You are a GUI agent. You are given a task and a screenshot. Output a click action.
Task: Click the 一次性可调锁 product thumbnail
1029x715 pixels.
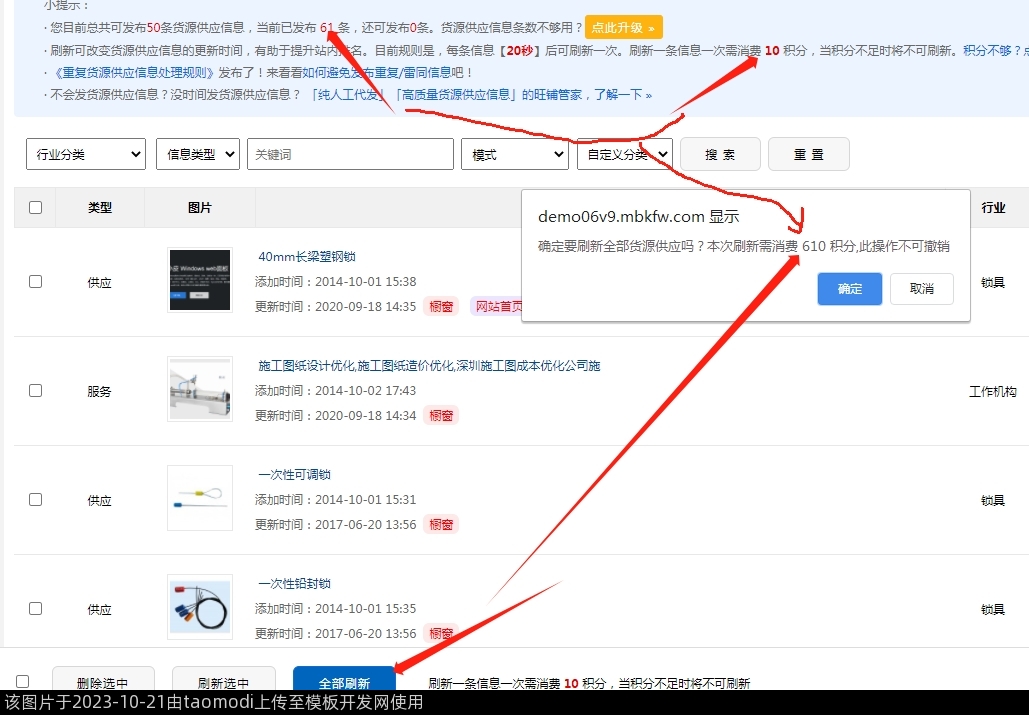[x=200, y=498]
